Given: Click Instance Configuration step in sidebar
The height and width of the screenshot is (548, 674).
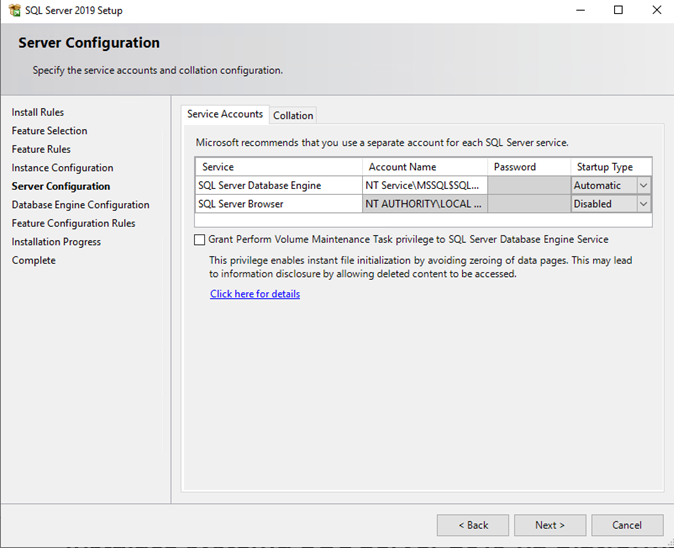Looking at the screenshot, I should click(62, 168).
